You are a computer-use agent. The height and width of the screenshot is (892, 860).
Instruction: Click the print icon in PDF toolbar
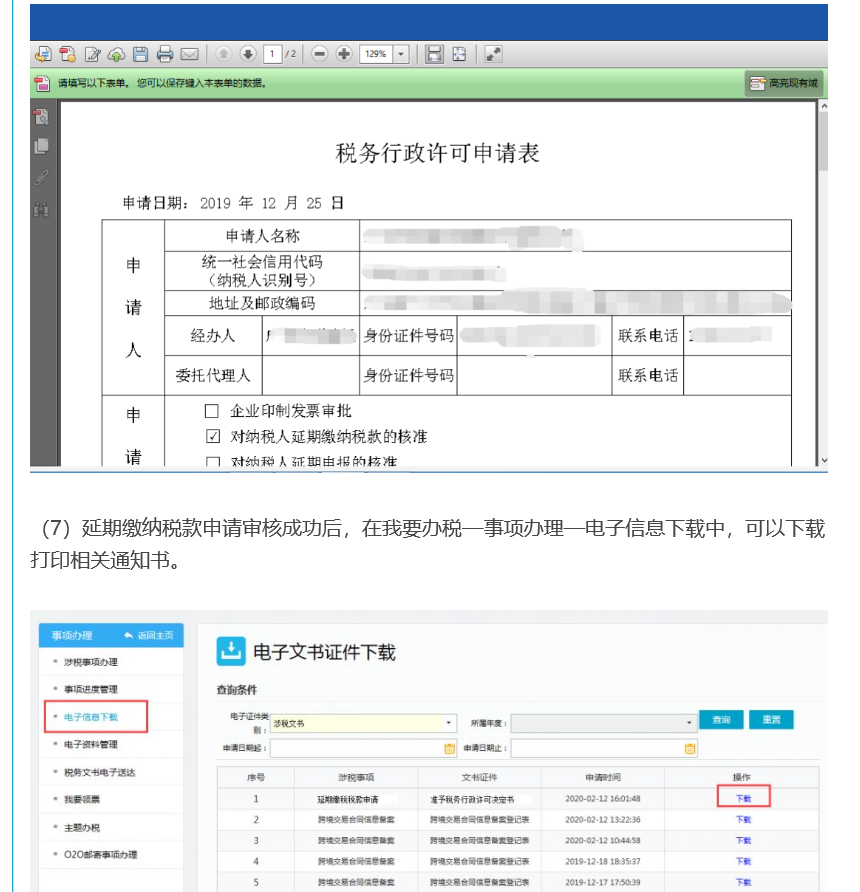coord(165,54)
